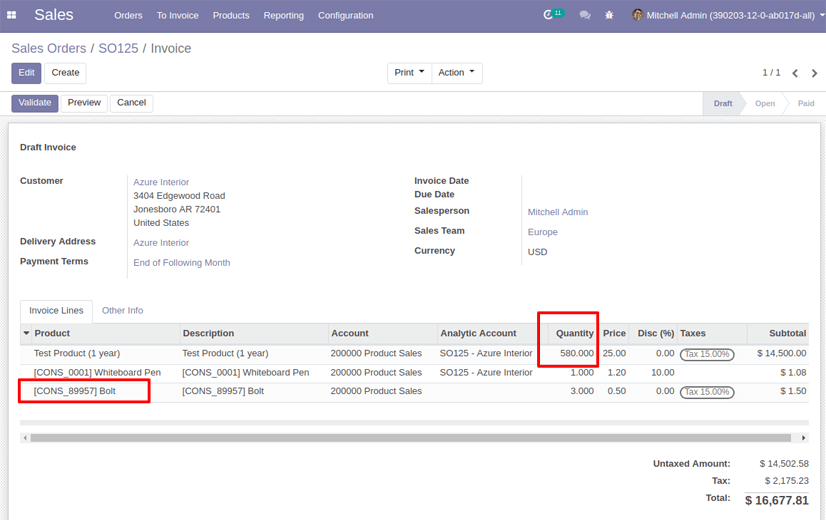
Task: Open the Configuration menu
Action: (x=346, y=15)
